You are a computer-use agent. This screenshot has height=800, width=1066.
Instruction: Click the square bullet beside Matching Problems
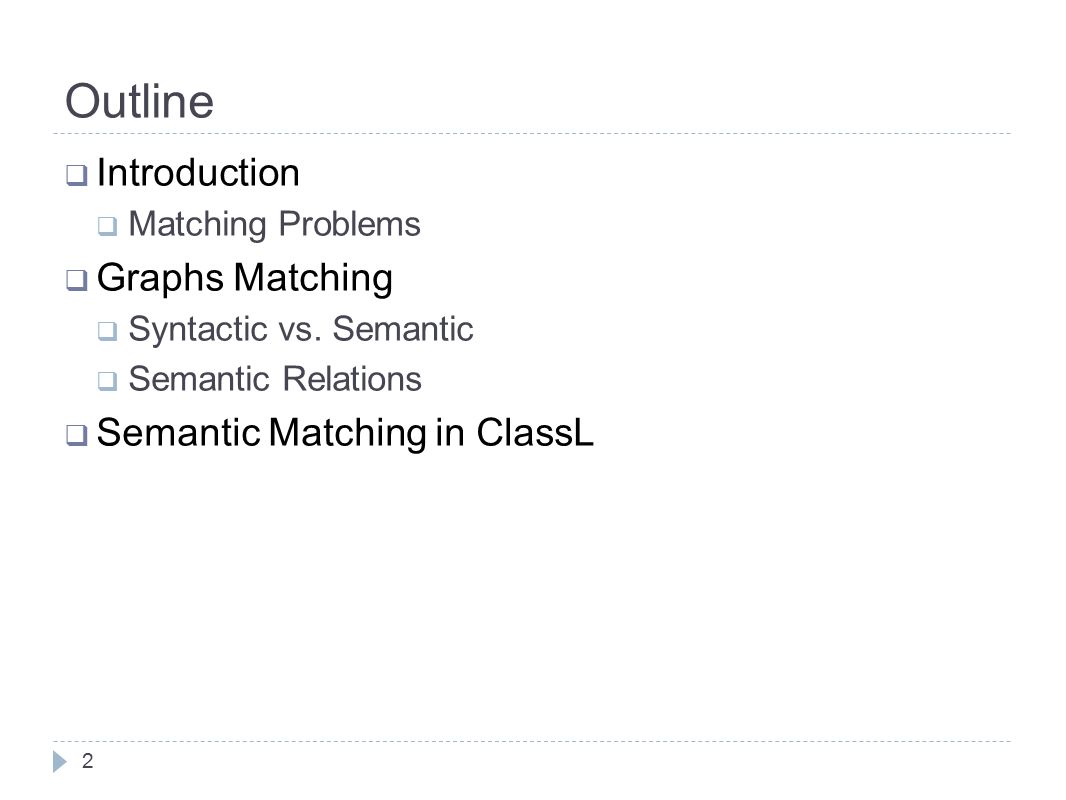(x=107, y=226)
